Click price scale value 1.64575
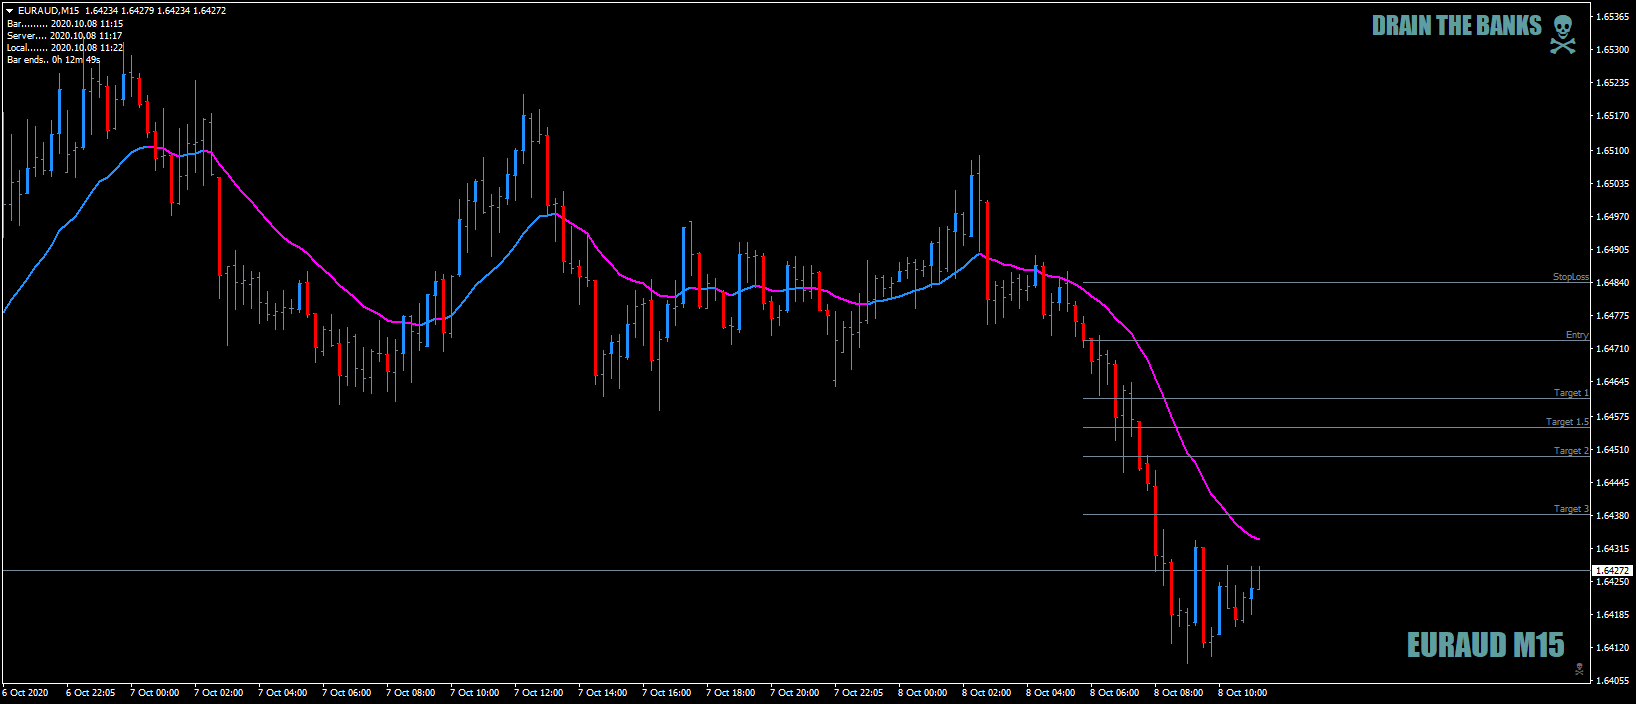Screen dimensions: 1636x704 [1613, 417]
